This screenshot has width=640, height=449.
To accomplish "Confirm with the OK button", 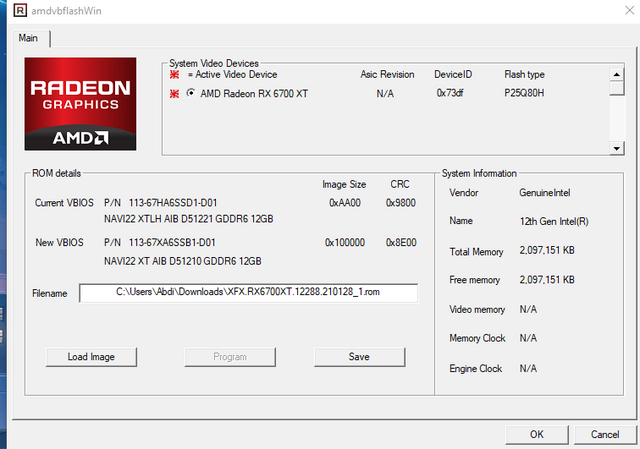I will [537, 434].
